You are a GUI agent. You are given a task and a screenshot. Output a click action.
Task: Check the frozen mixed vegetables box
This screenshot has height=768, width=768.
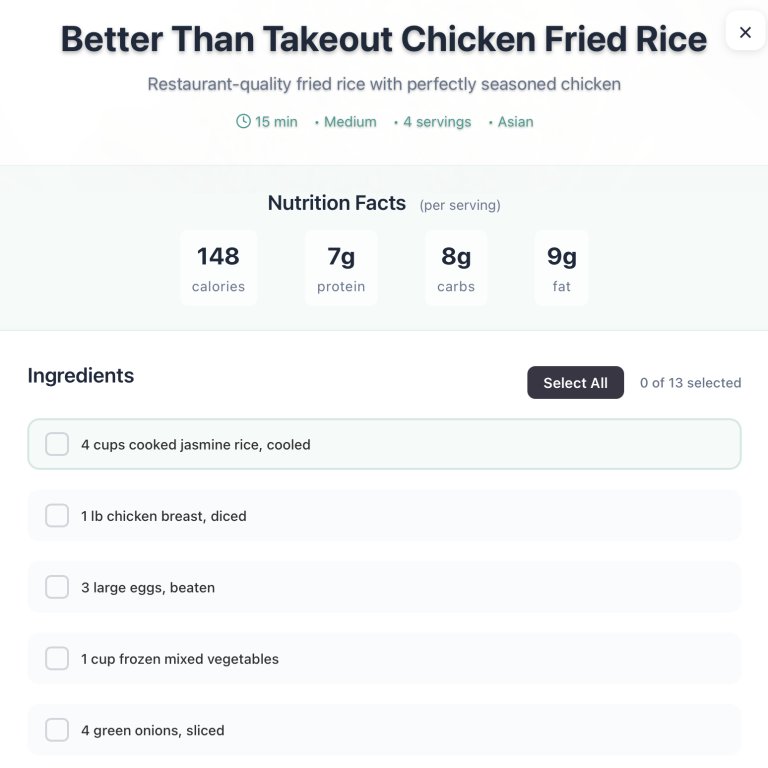click(57, 659)
